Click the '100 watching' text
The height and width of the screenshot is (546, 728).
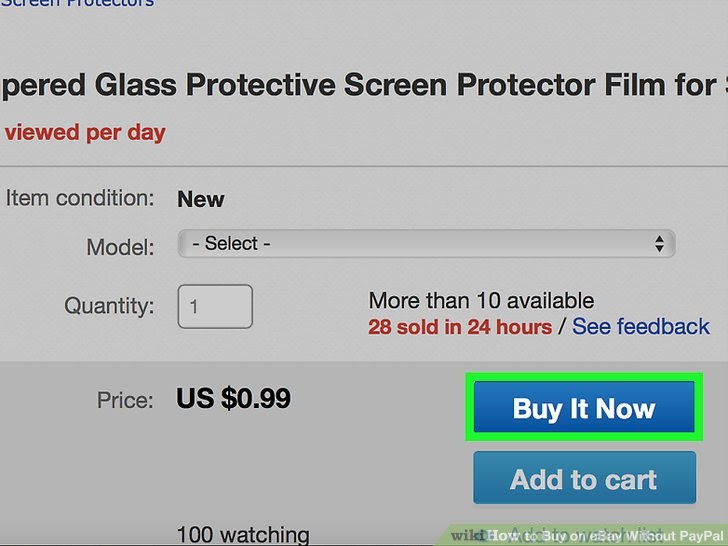pyautogui.click(x=243, y=535)
